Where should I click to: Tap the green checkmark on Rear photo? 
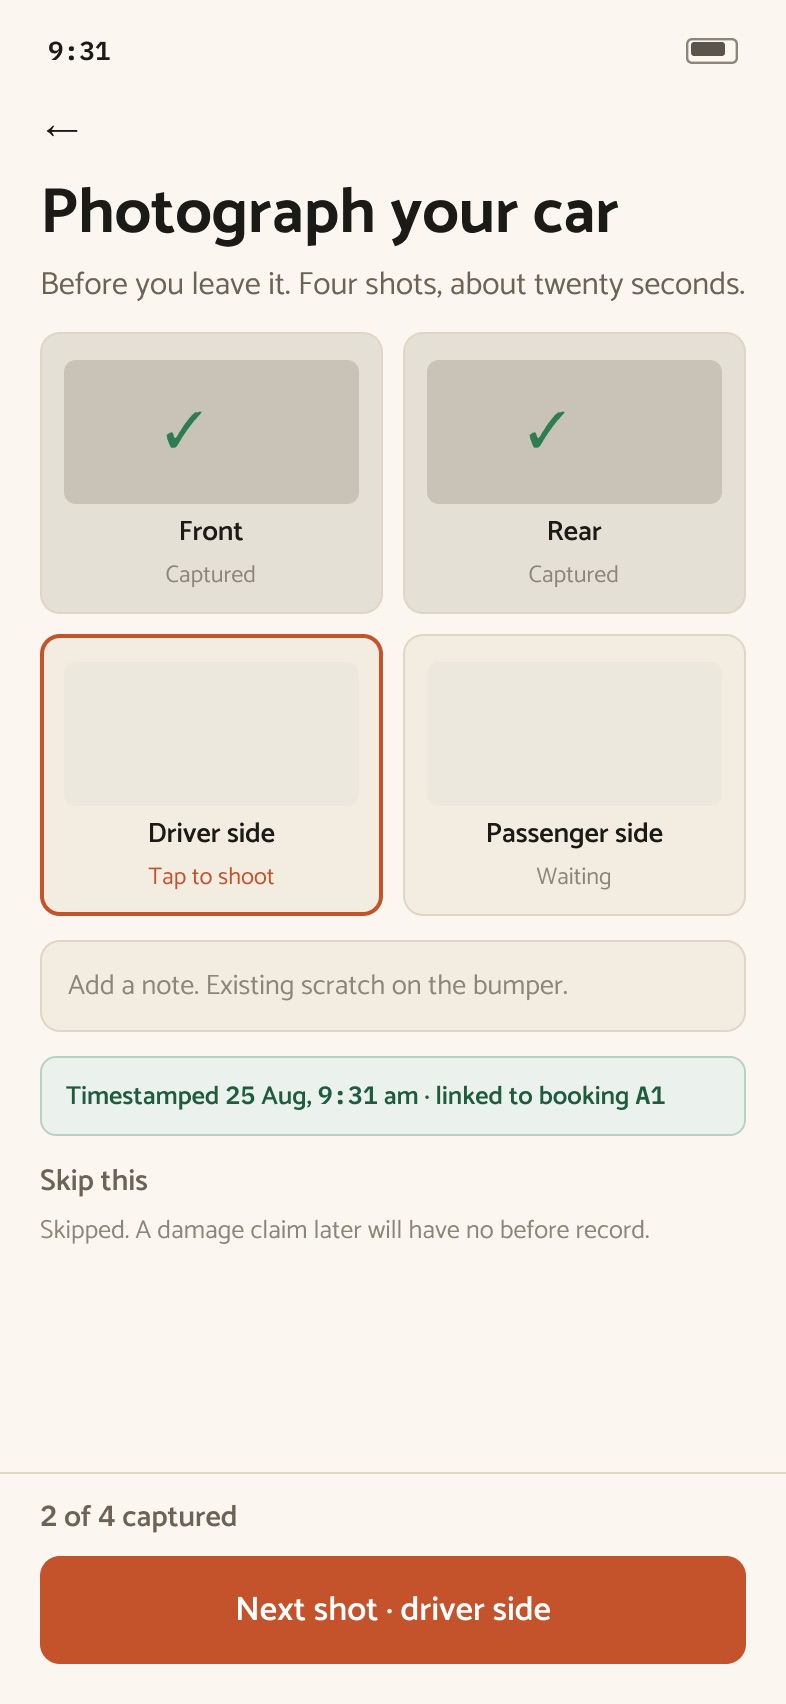pyautogui.click(x=547, y=430)
